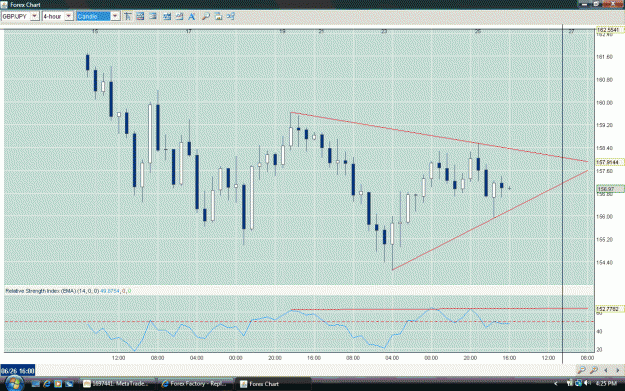
Task: Click the crosshair/line tool icon after Candle dropdown
Action: pyautogui.click(x=128, y=16)
